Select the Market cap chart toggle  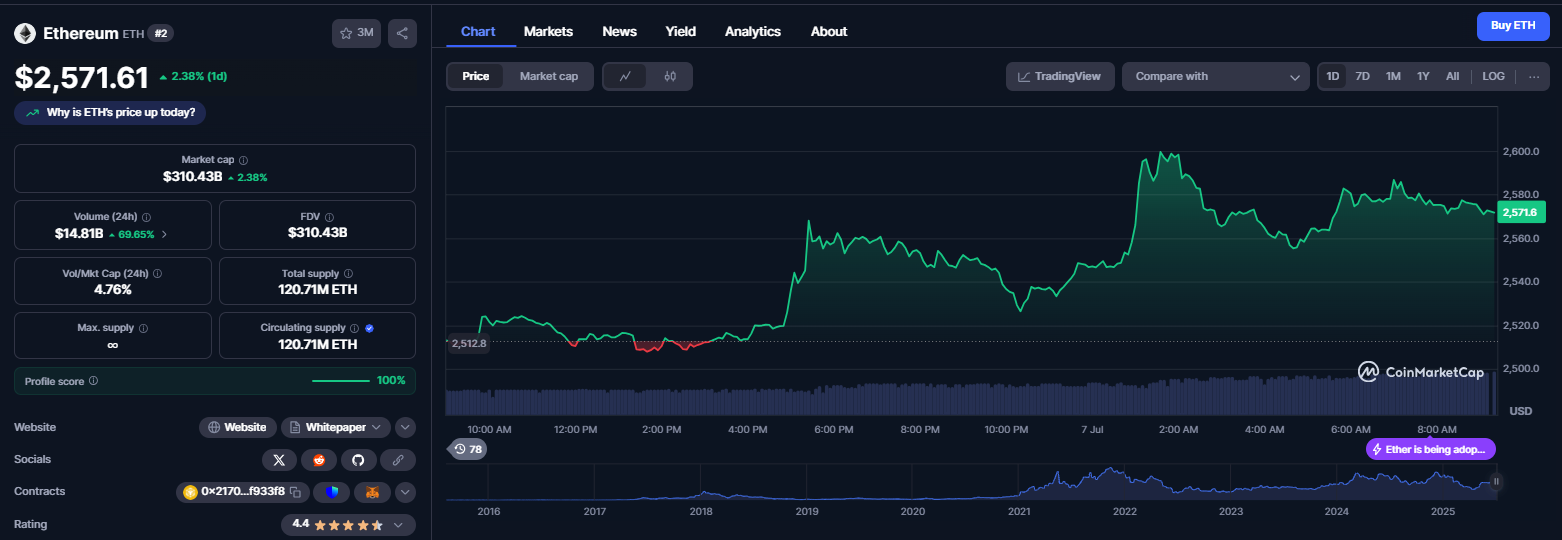click(x=549, y=76)
